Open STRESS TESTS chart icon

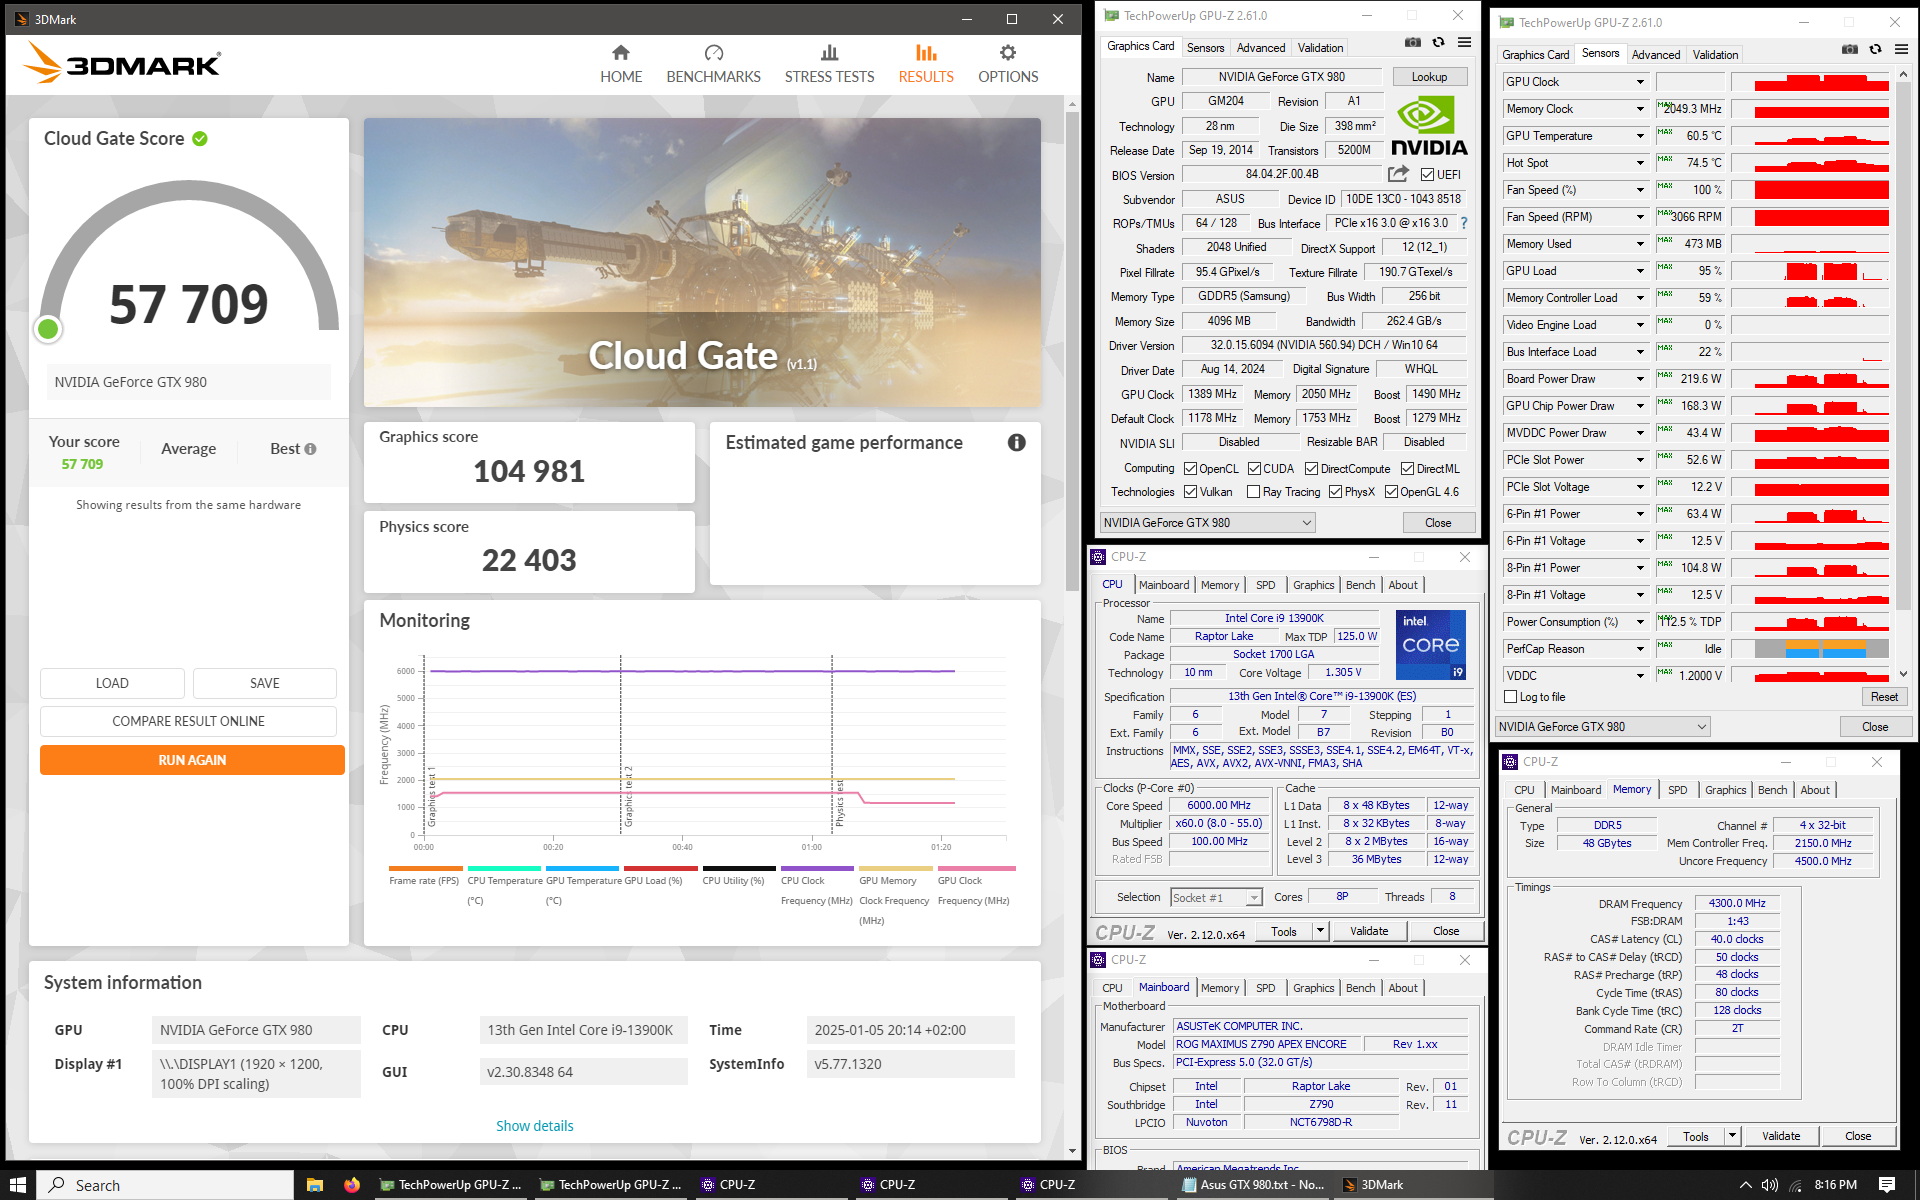[829, 53]
